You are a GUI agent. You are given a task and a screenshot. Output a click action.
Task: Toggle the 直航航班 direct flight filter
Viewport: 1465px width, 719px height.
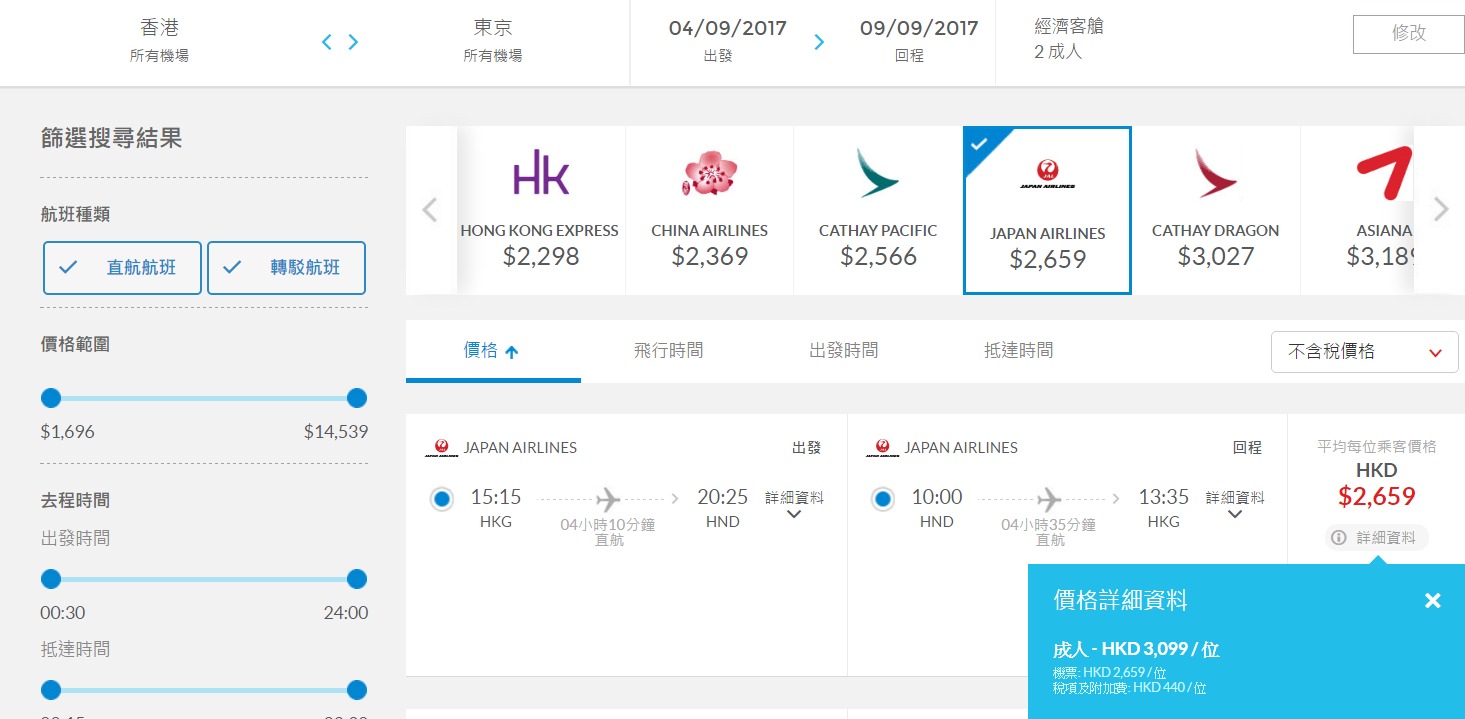point(122,268)
